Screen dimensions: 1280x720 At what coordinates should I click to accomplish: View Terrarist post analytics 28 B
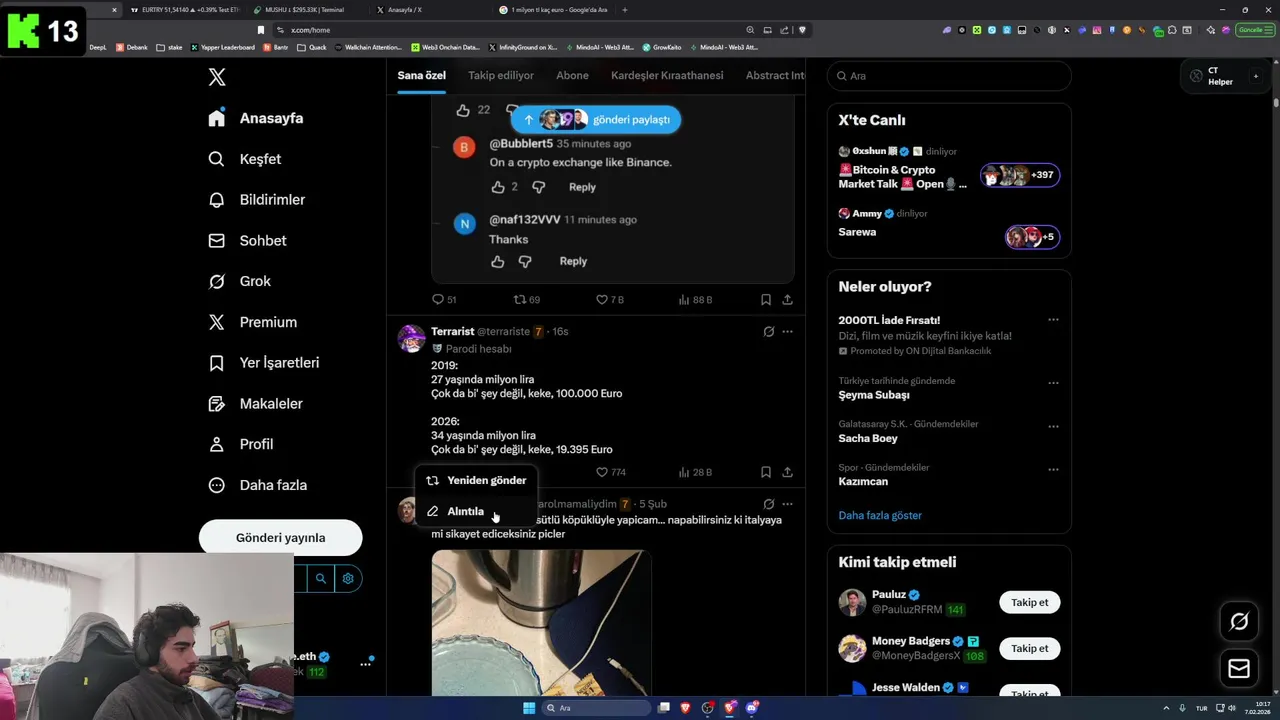coord(695,472)
